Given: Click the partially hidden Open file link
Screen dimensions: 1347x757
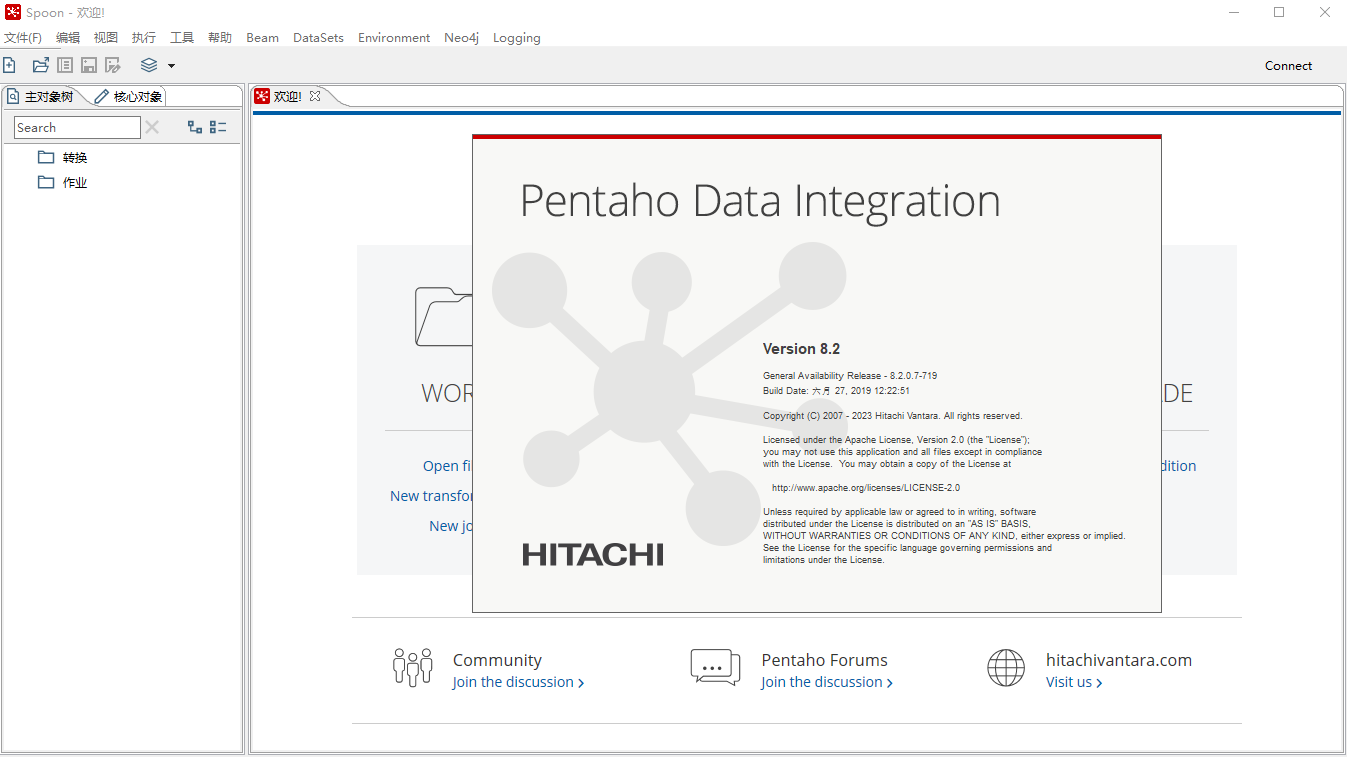Looking at the screenshot, I should coord(447,466).
